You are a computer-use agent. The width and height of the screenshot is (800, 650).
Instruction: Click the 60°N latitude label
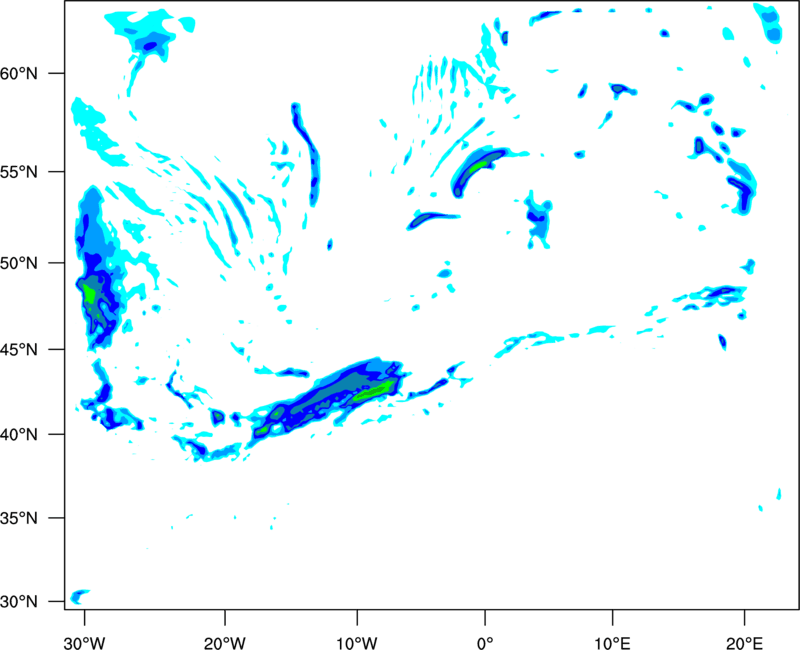pyautogui.click(x=19, y=74)
